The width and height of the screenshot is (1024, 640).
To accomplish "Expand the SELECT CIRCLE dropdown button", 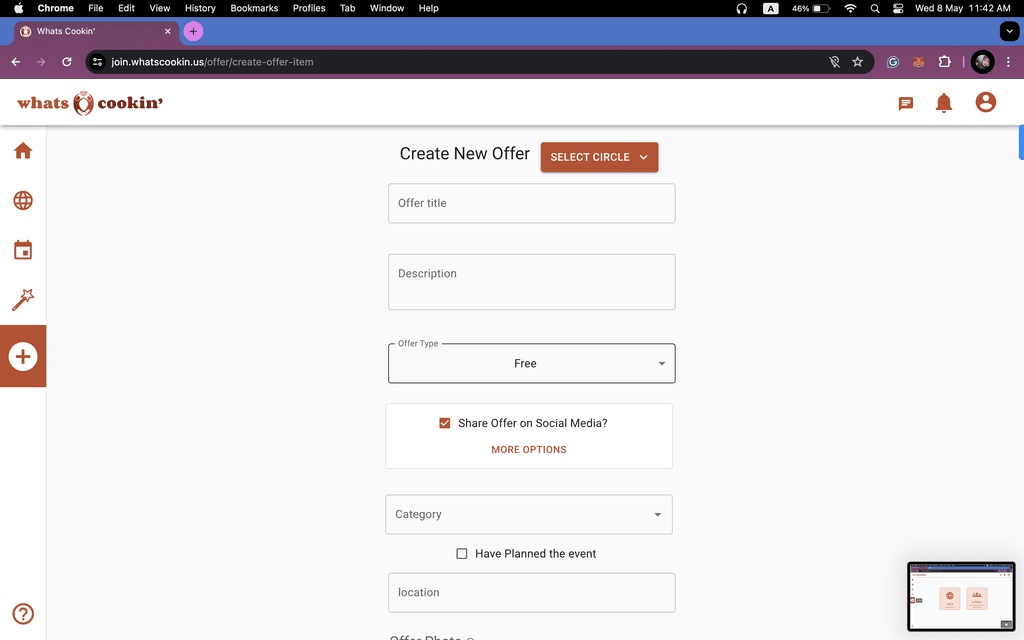I will point(599,157).
